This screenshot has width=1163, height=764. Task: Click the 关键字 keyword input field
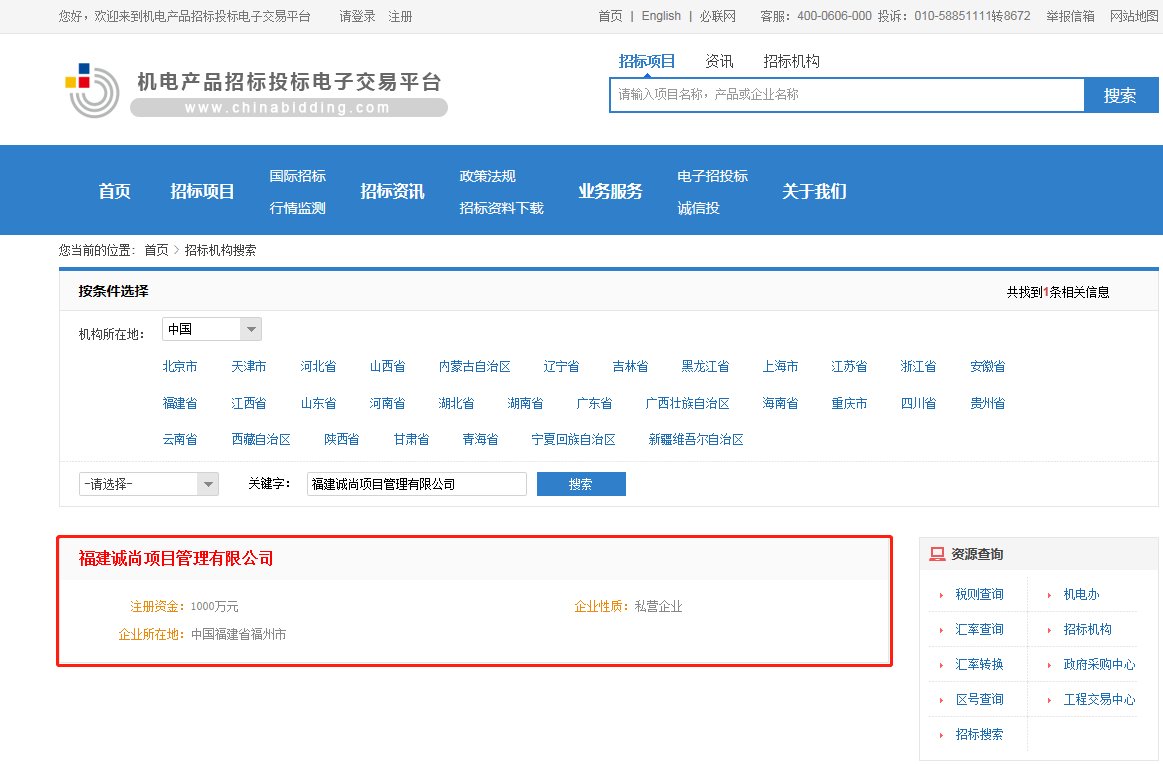tap(417, 484)
